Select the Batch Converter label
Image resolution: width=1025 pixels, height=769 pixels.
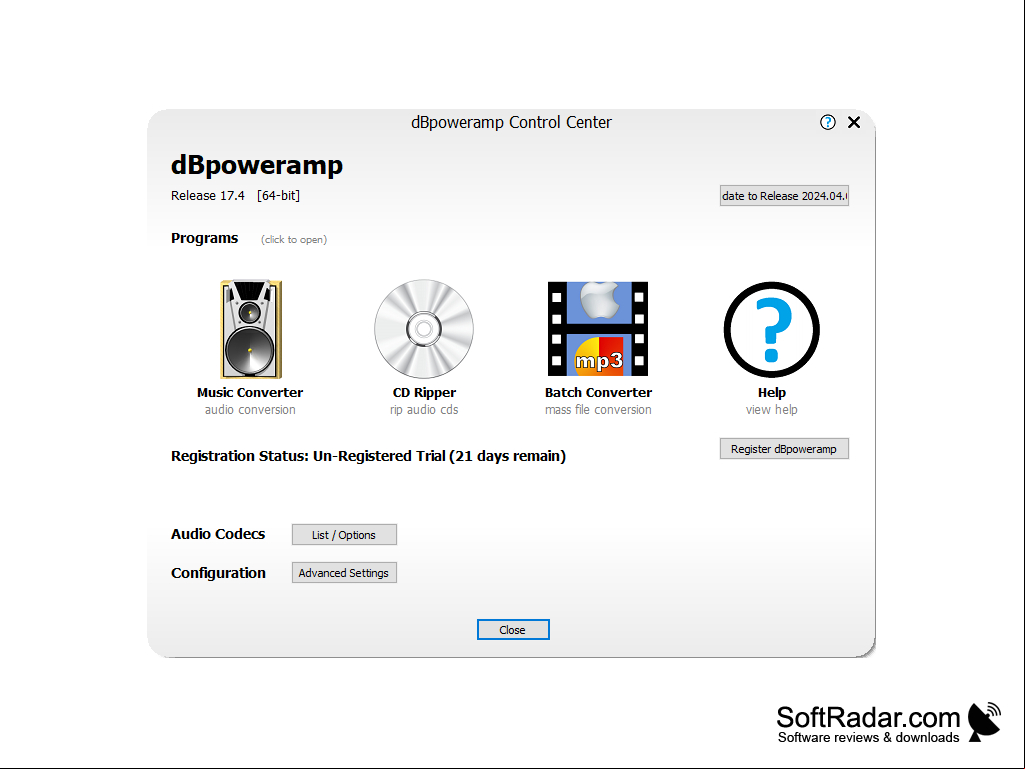point(598,392)
